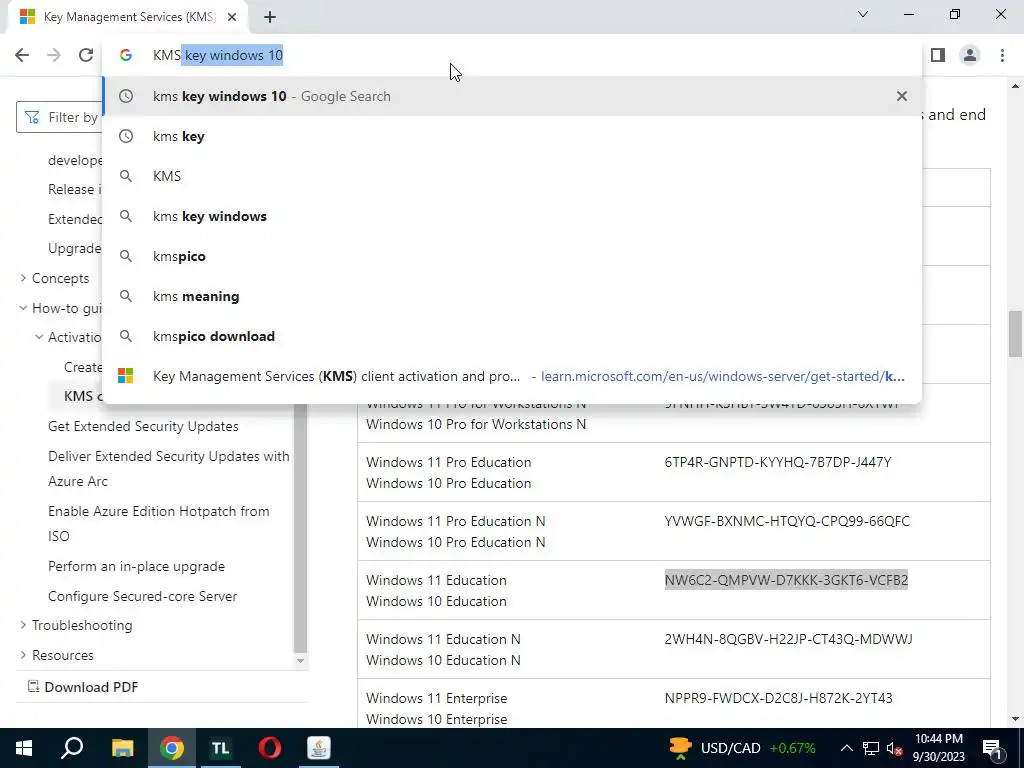Viewport: 1024px width, 768px height.
Task: Click 'Windows 10 Pro for Workstations N' text
Action: pos(475,424)
